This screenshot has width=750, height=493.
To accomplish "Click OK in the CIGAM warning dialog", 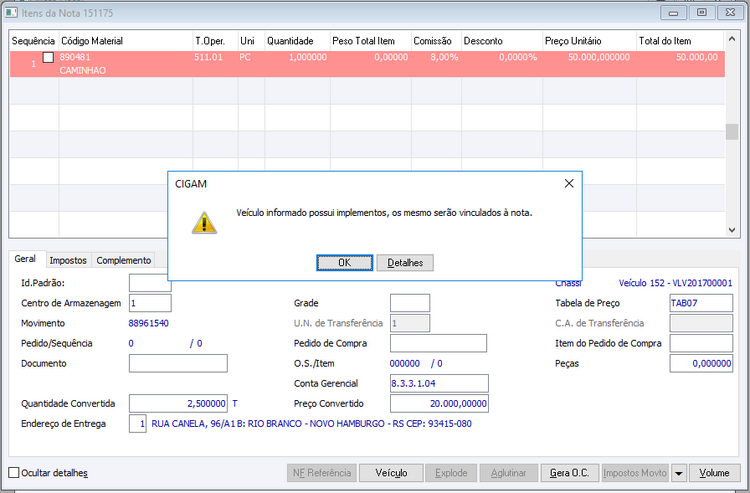I will [344, 263].
